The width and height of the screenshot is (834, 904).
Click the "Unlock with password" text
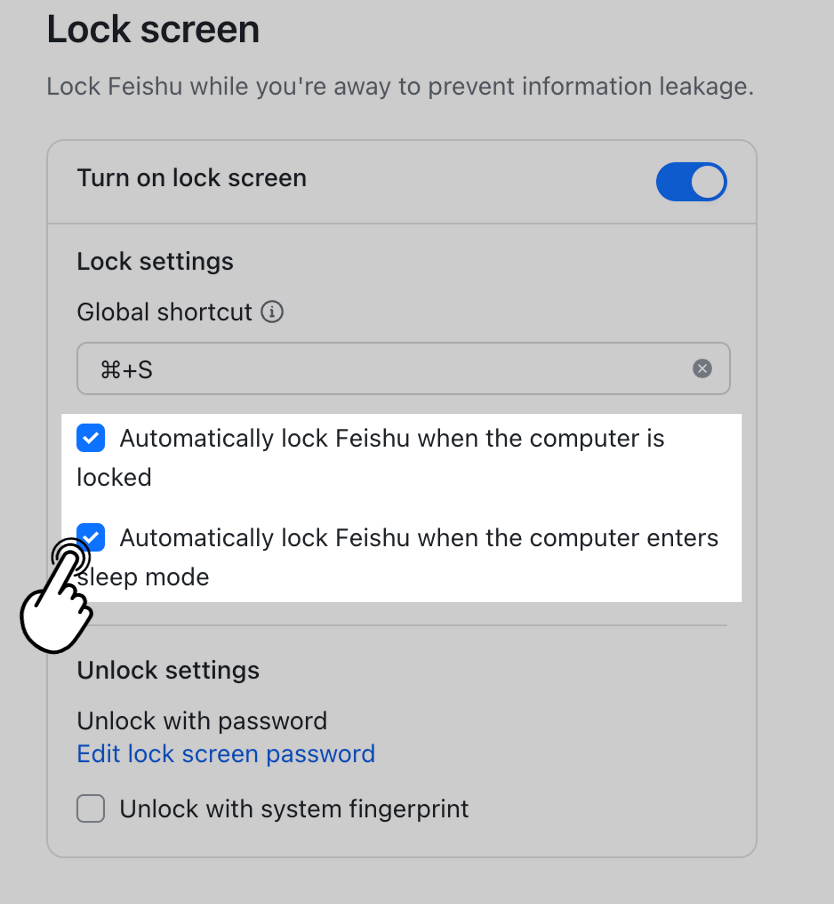pyautogui.click(x=202, y=721)
